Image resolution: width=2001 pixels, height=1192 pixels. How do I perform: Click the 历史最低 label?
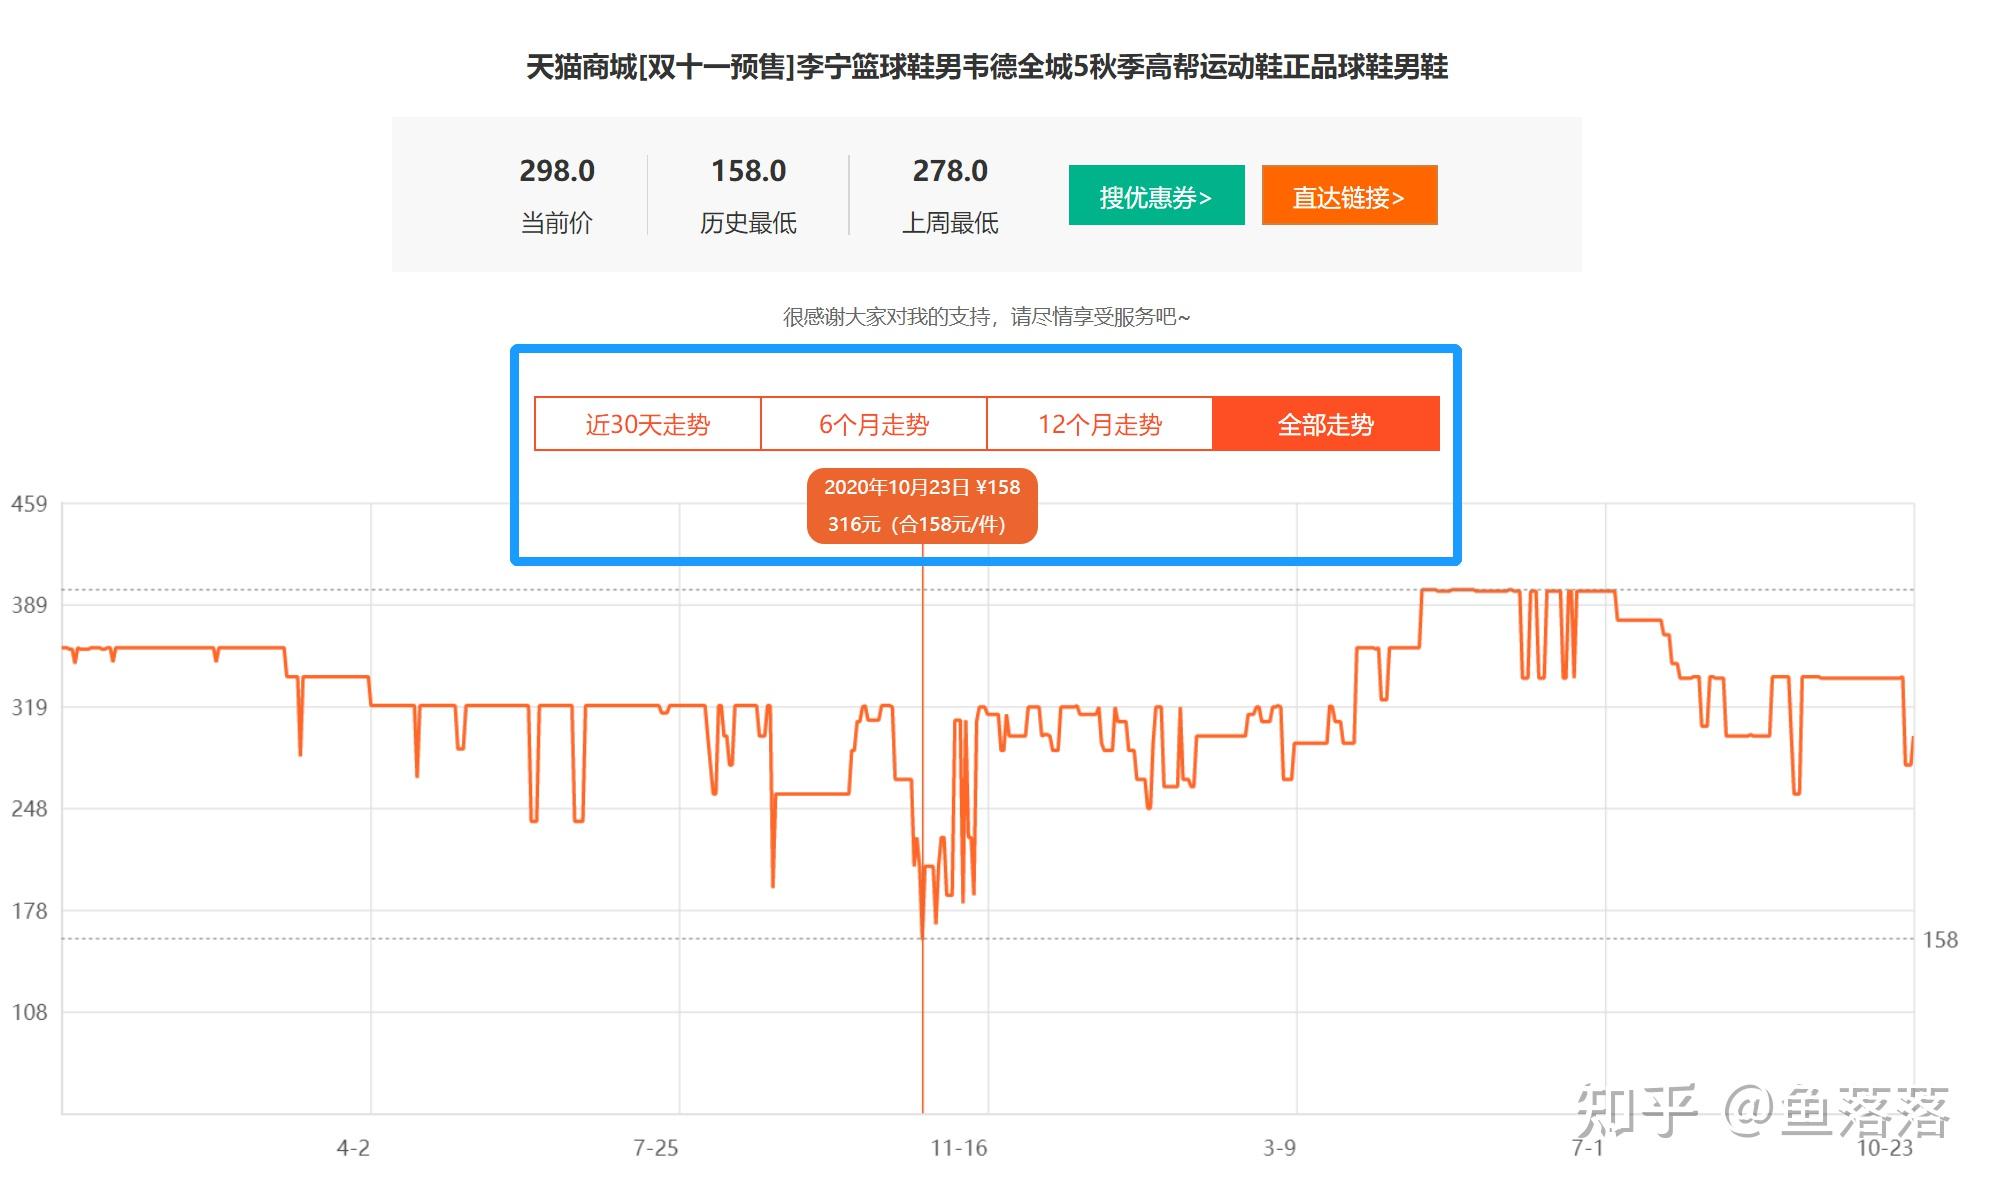748,223
